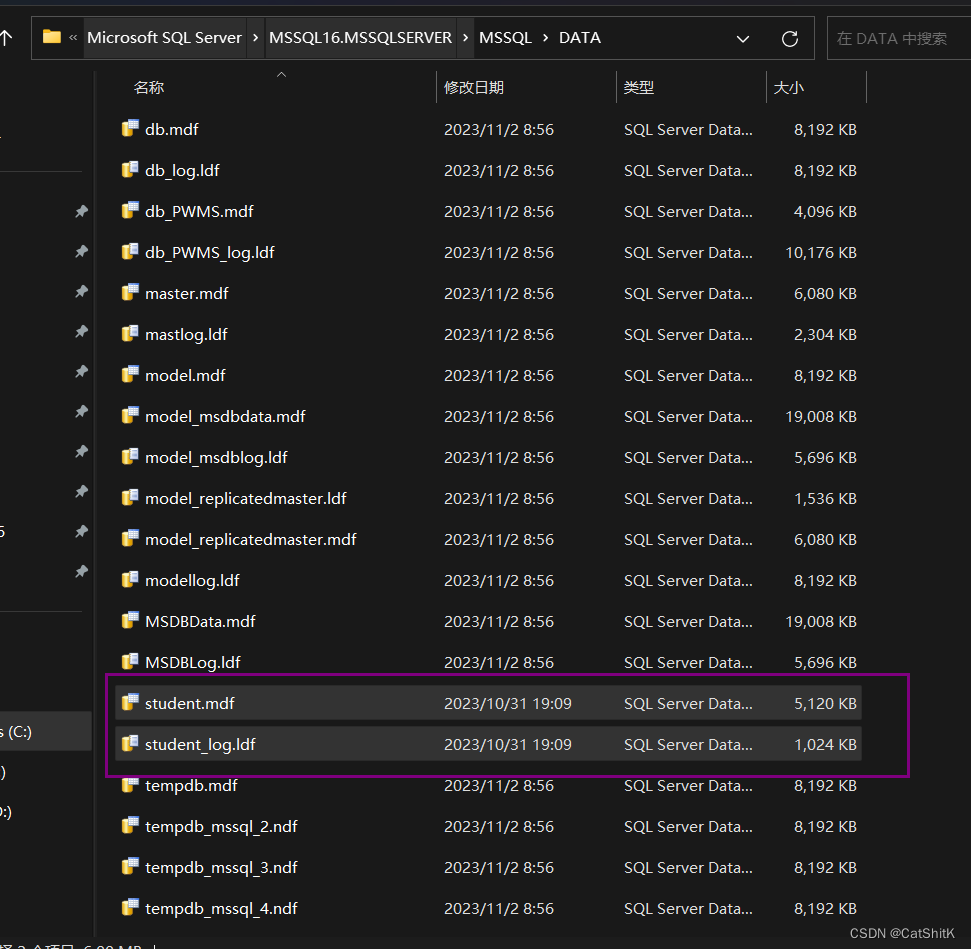
Task: Click the student.mdf file icon
Action: tap(130, 702)
